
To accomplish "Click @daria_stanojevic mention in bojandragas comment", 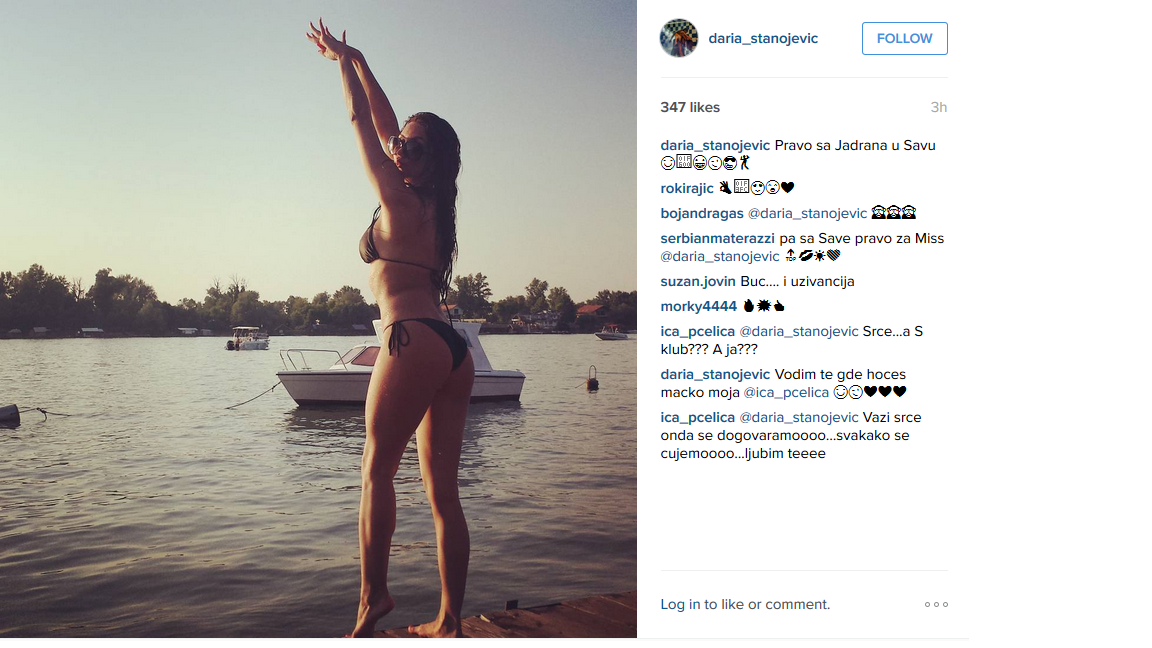I will [x=807, y=213].
